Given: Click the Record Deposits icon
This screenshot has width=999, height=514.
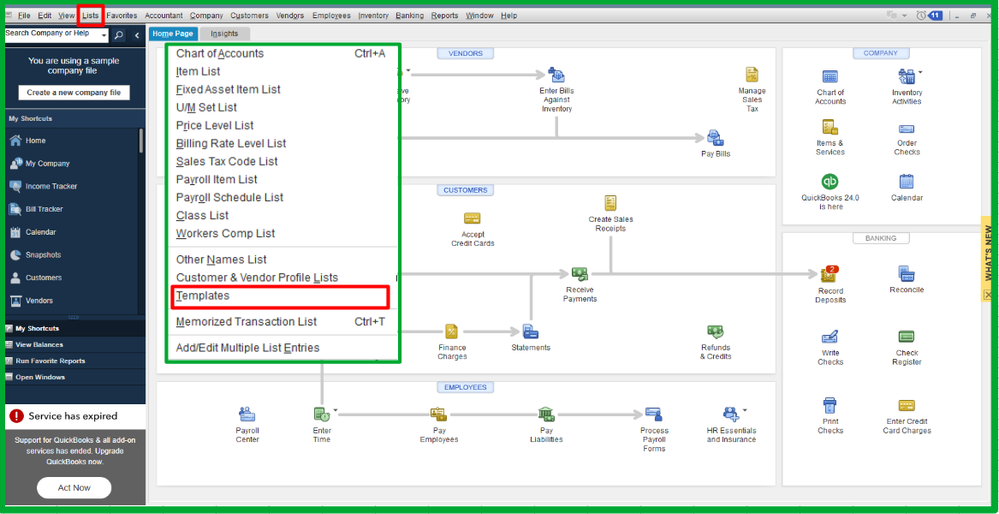Looking at the screenshot, I should [830, 274].
